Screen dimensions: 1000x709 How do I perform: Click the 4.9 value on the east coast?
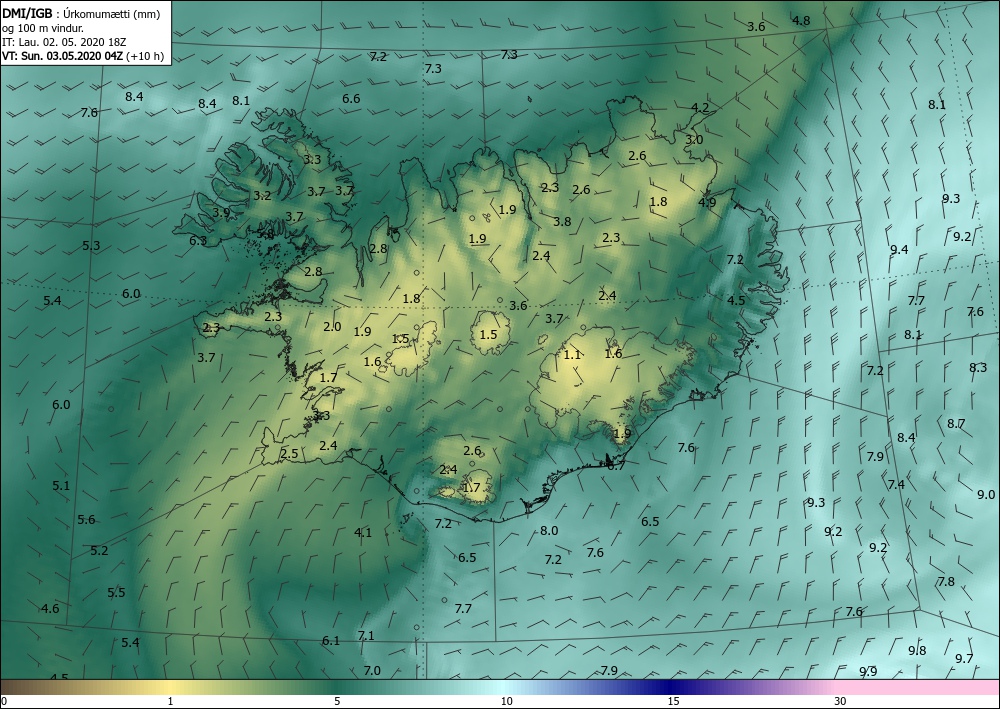(707, 202)
